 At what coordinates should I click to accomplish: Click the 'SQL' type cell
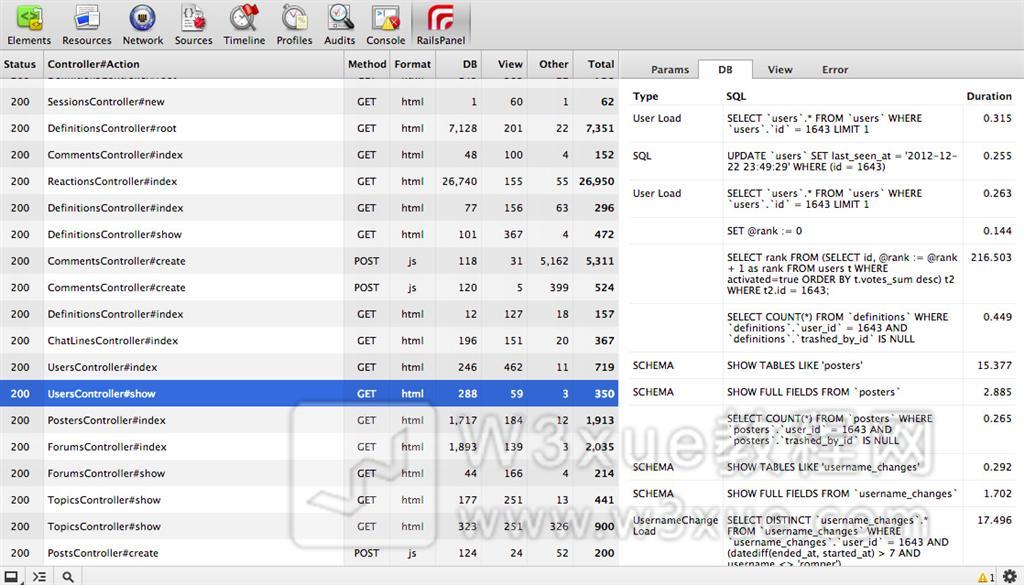pos(642,156)
